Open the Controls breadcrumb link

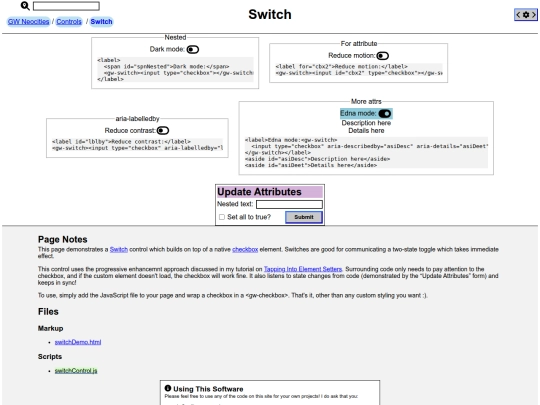pyautogui.click(x=69, y=22)
